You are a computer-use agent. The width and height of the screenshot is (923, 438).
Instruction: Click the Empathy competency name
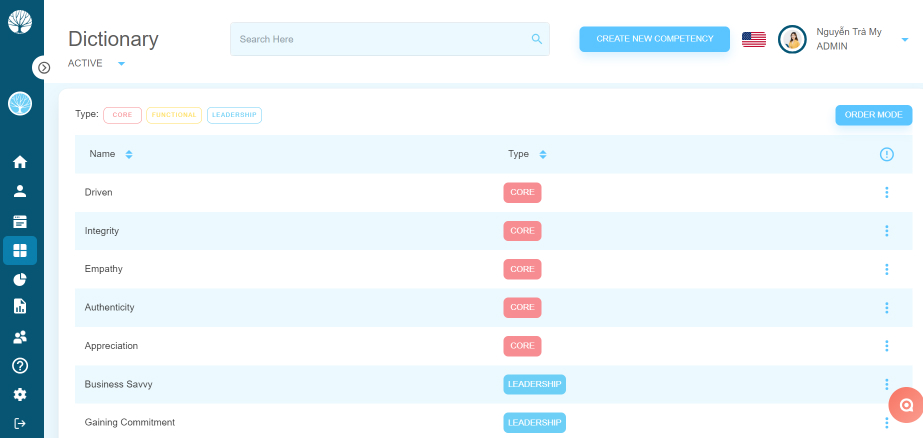pos(104,269)
